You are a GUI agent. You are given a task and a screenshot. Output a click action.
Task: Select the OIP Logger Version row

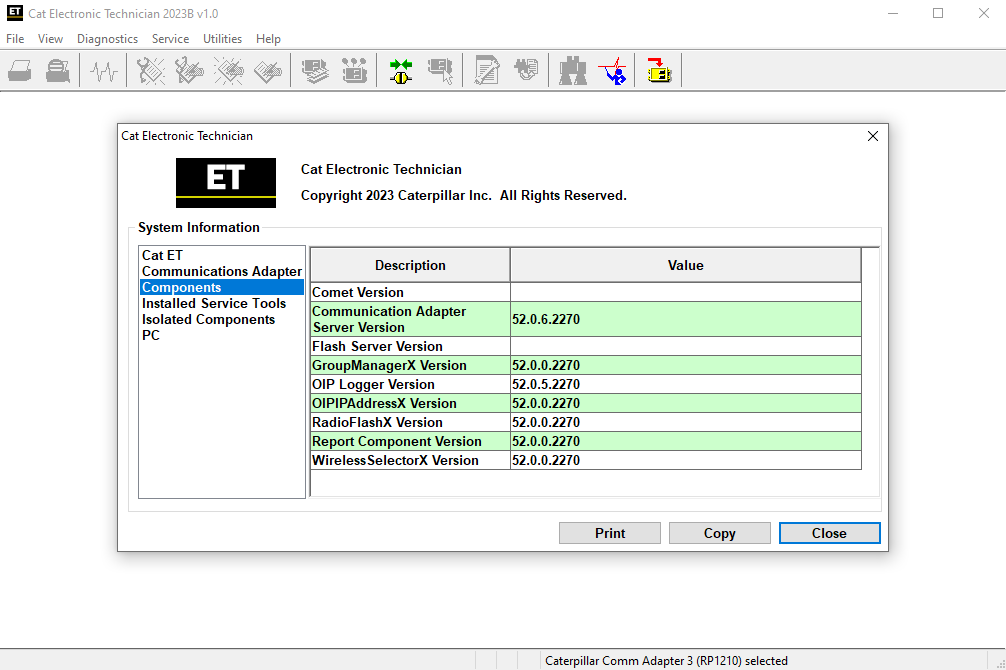coord(585,384)
